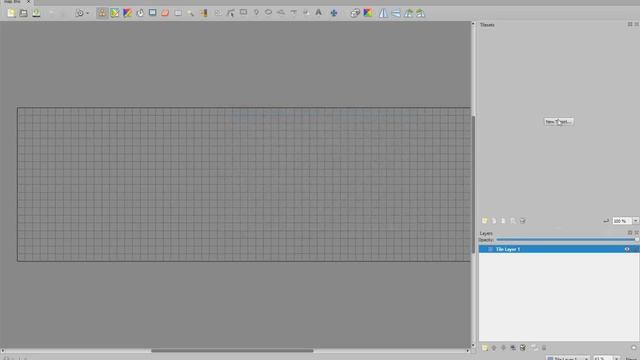This screenshot has height=360, width=640.
Task: Click the new layer icon under Layers
Action: 484,348
